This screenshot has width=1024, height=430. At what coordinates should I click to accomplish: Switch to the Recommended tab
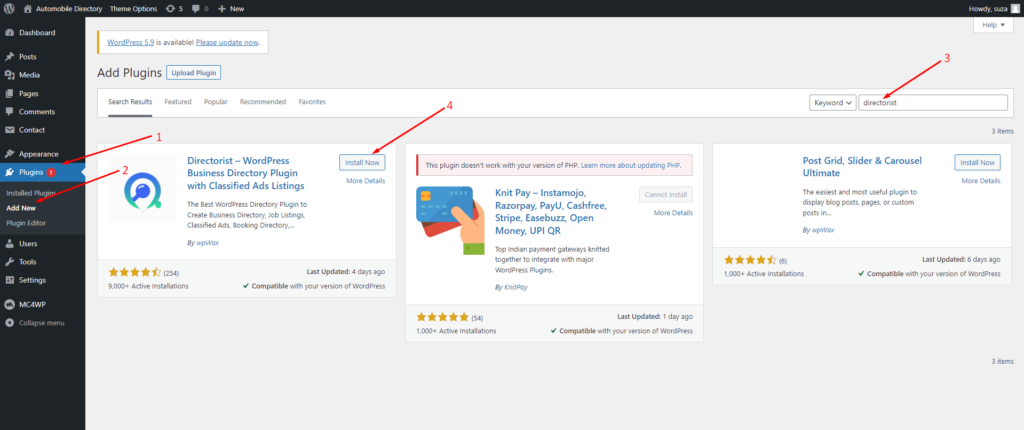263,102
